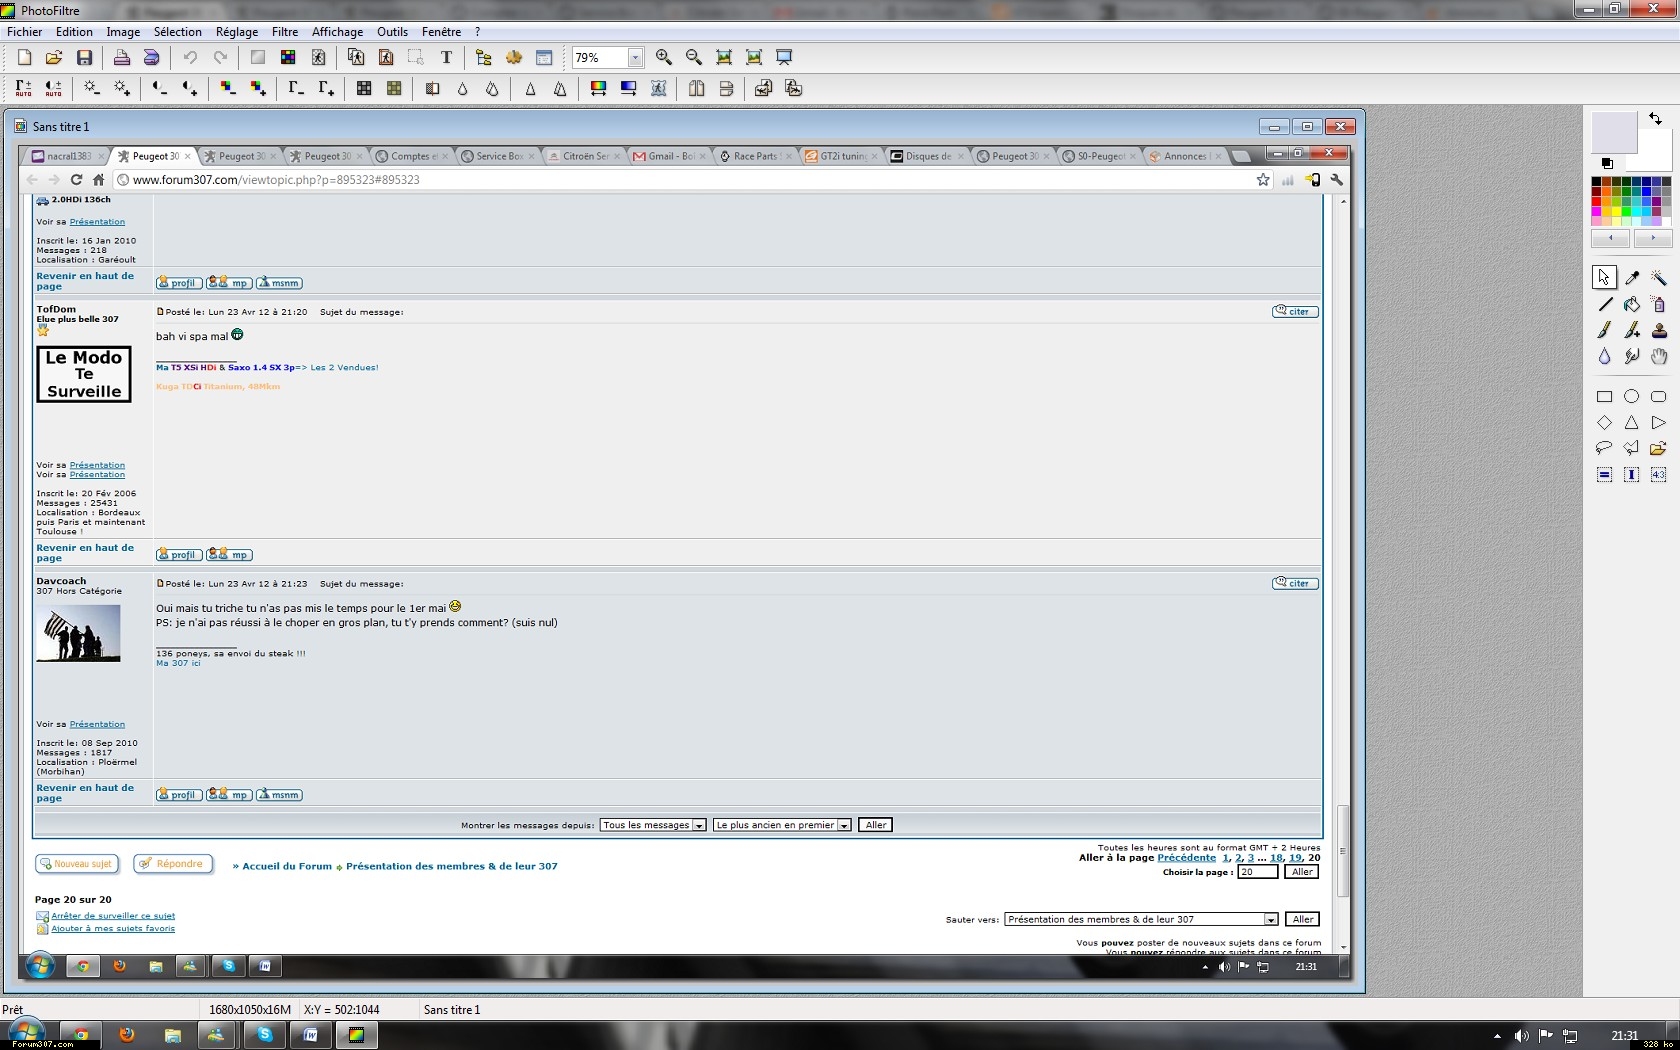Undo the last action
Image resolution: width=1680 pixels, height=1050 pixels.
click(x=189, y=57)
